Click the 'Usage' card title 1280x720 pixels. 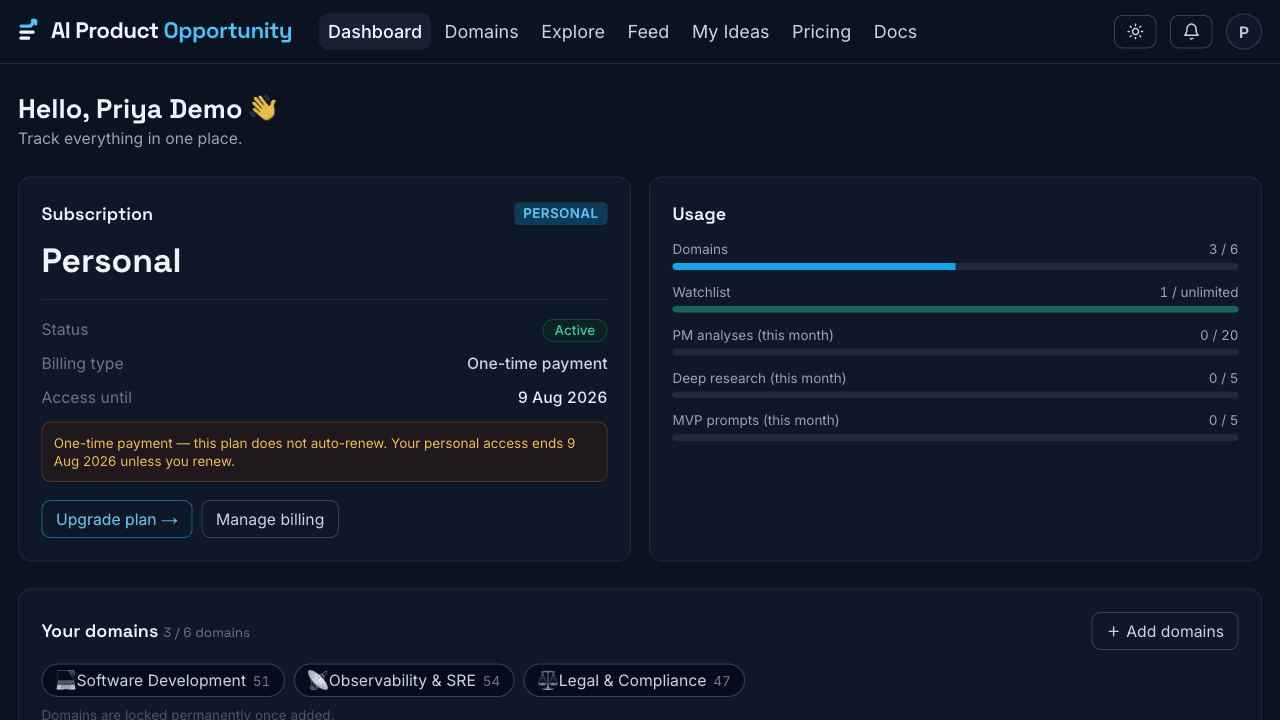699,214
